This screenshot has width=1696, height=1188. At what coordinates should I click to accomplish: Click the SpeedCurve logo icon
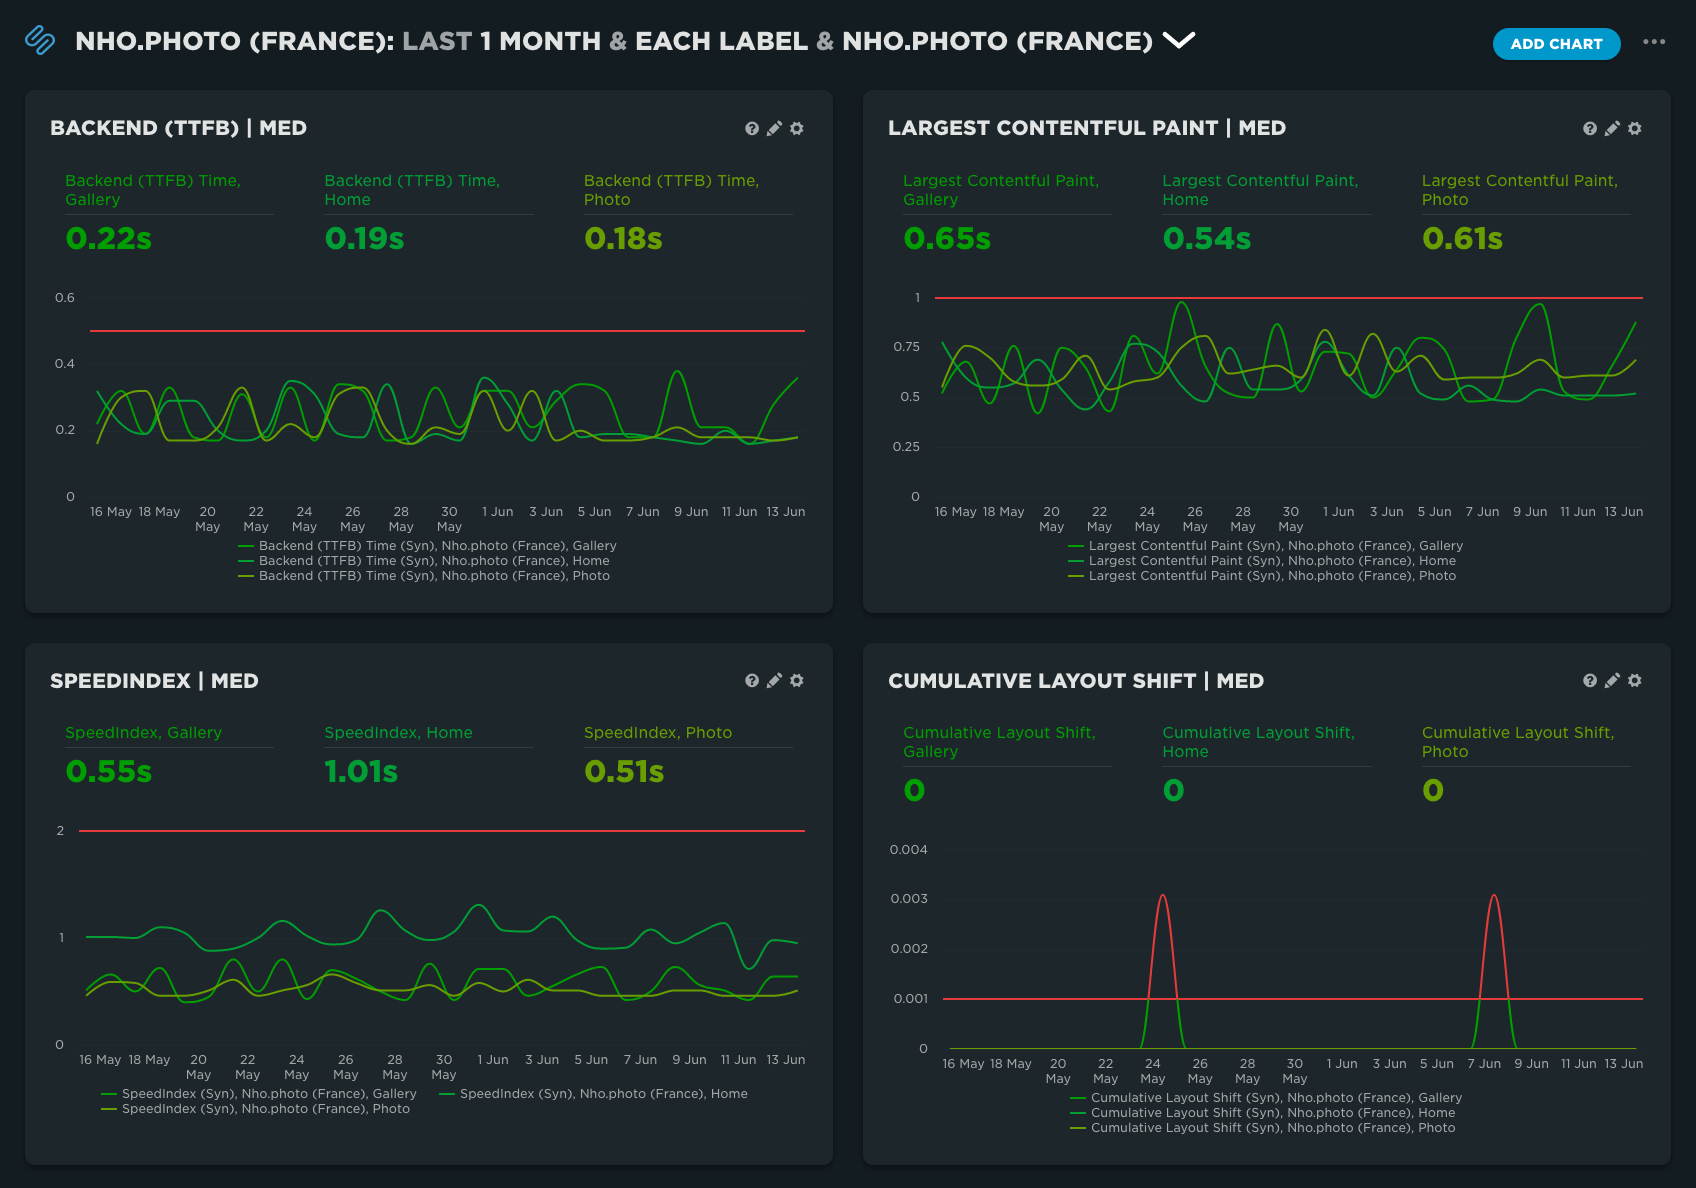40,40
